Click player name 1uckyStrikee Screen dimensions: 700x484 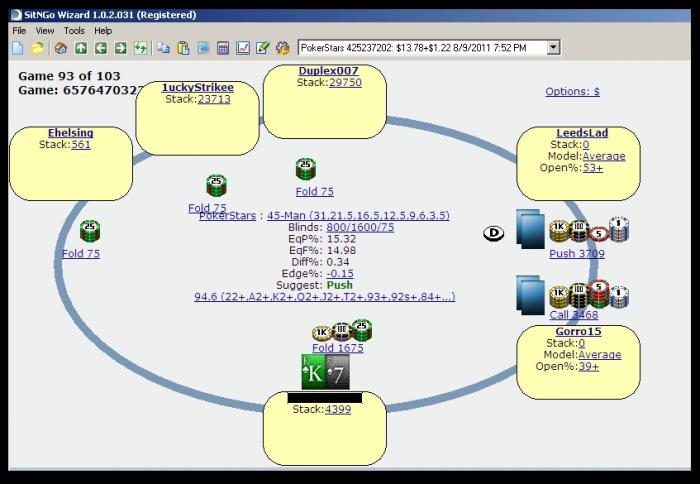197,87
